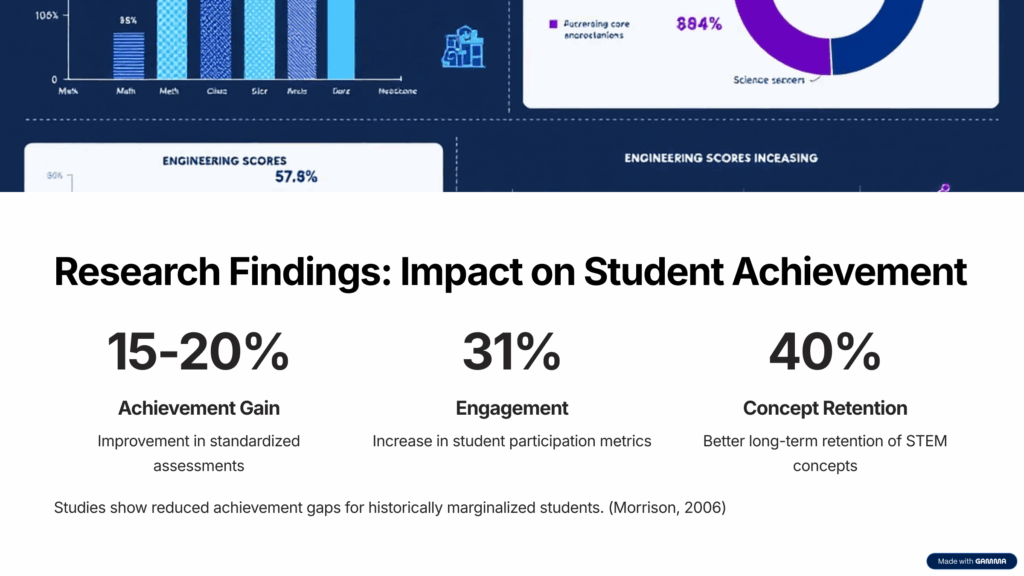Image resolution: width=1024 pixels, height=576 pixels.
Task: Click the "ENGINEERING SCORES INCEASING" heading
Action: (x=721, y=158)
